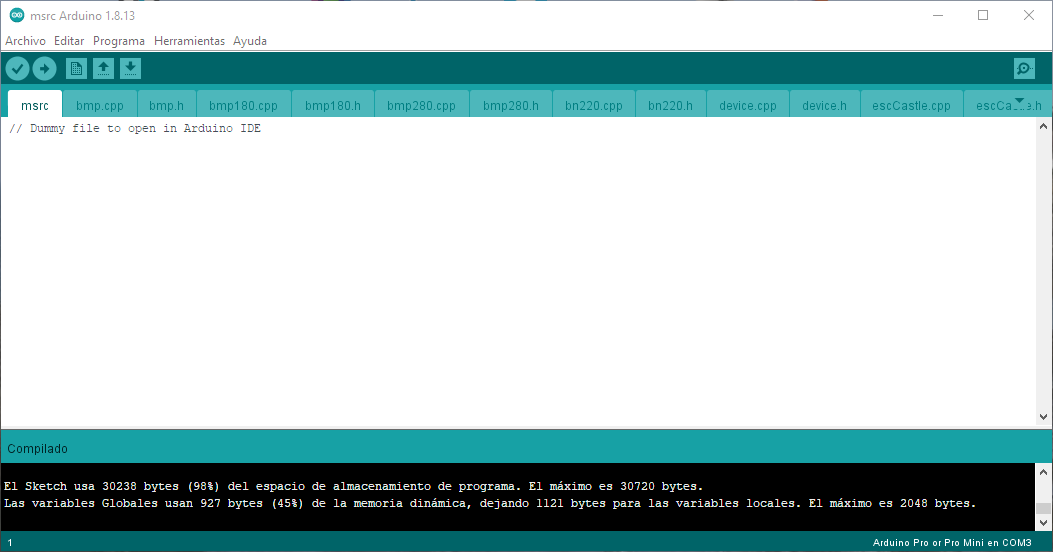Click the Upload arrow icon
Screen dimensions: 1053x552
[x=44, y=68]
